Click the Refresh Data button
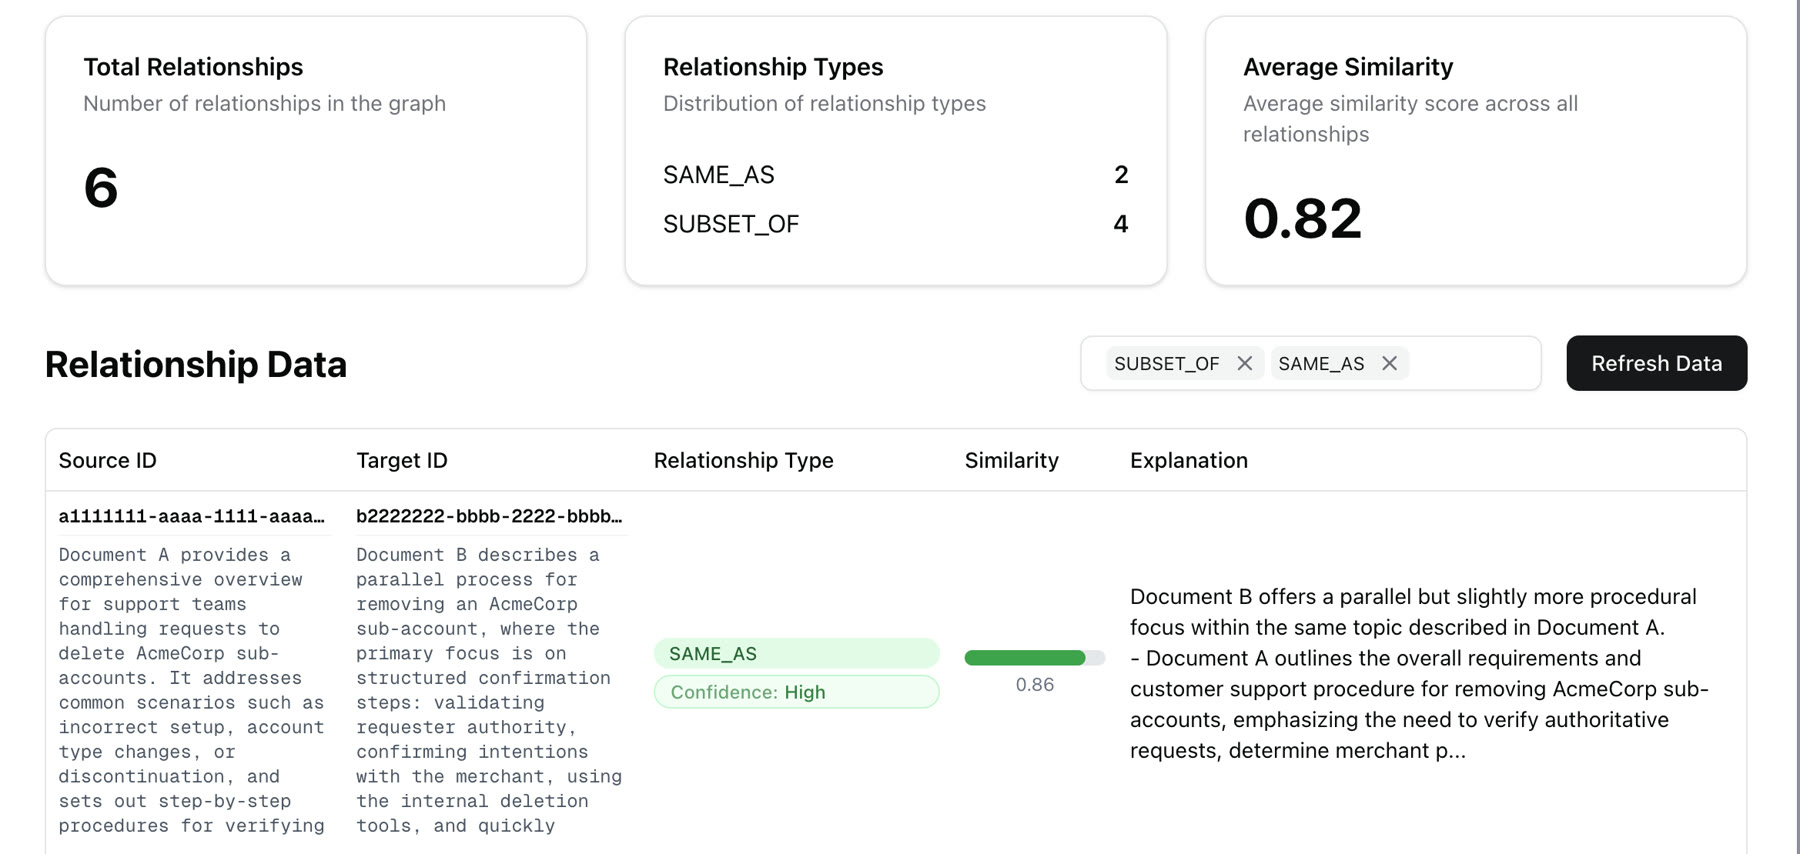This screenshot has height=854, width=1800. tap(1656, 363)
